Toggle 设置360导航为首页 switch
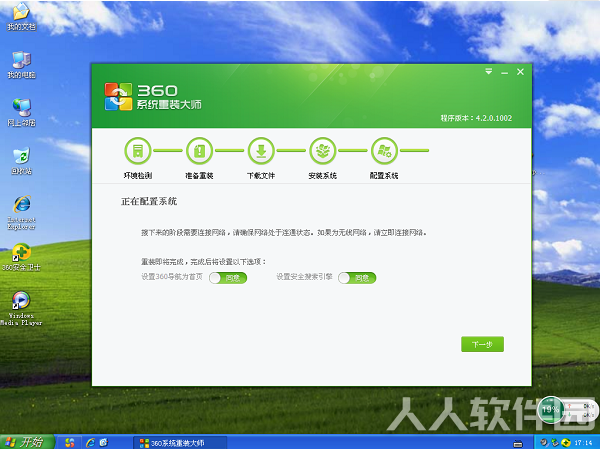 (x=228, y=278)
